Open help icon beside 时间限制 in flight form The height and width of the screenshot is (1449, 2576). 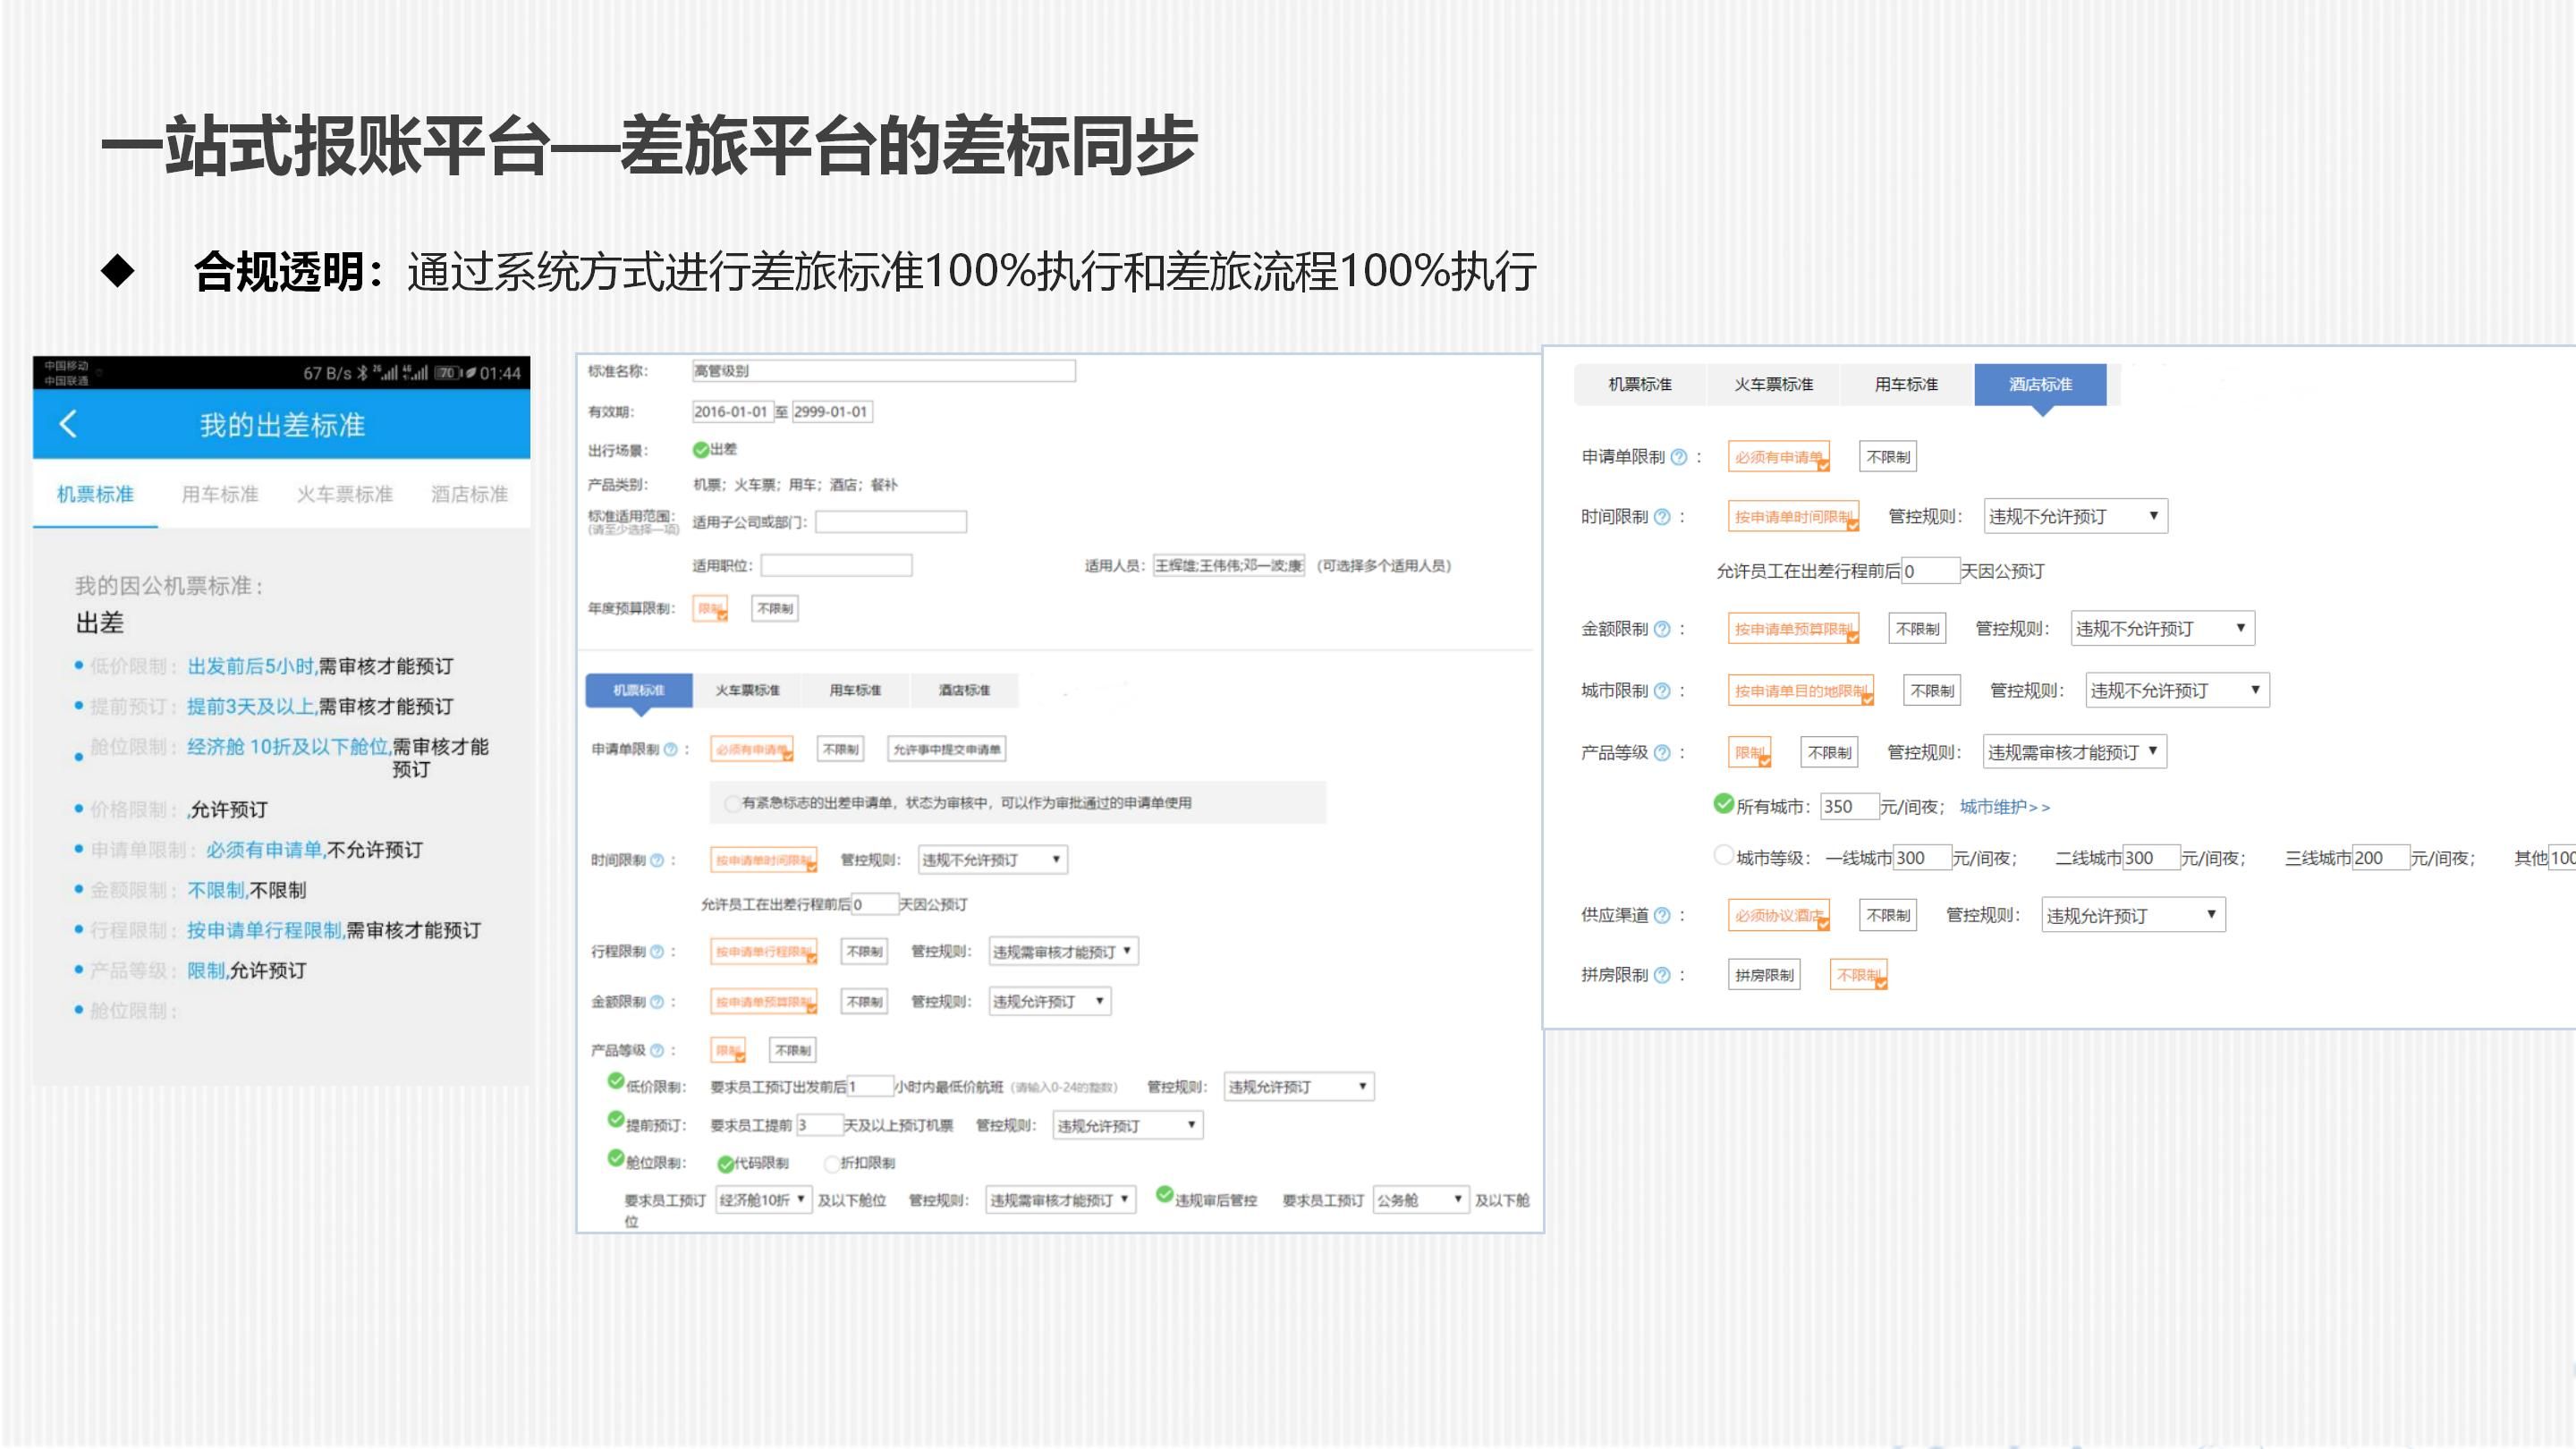657,860
